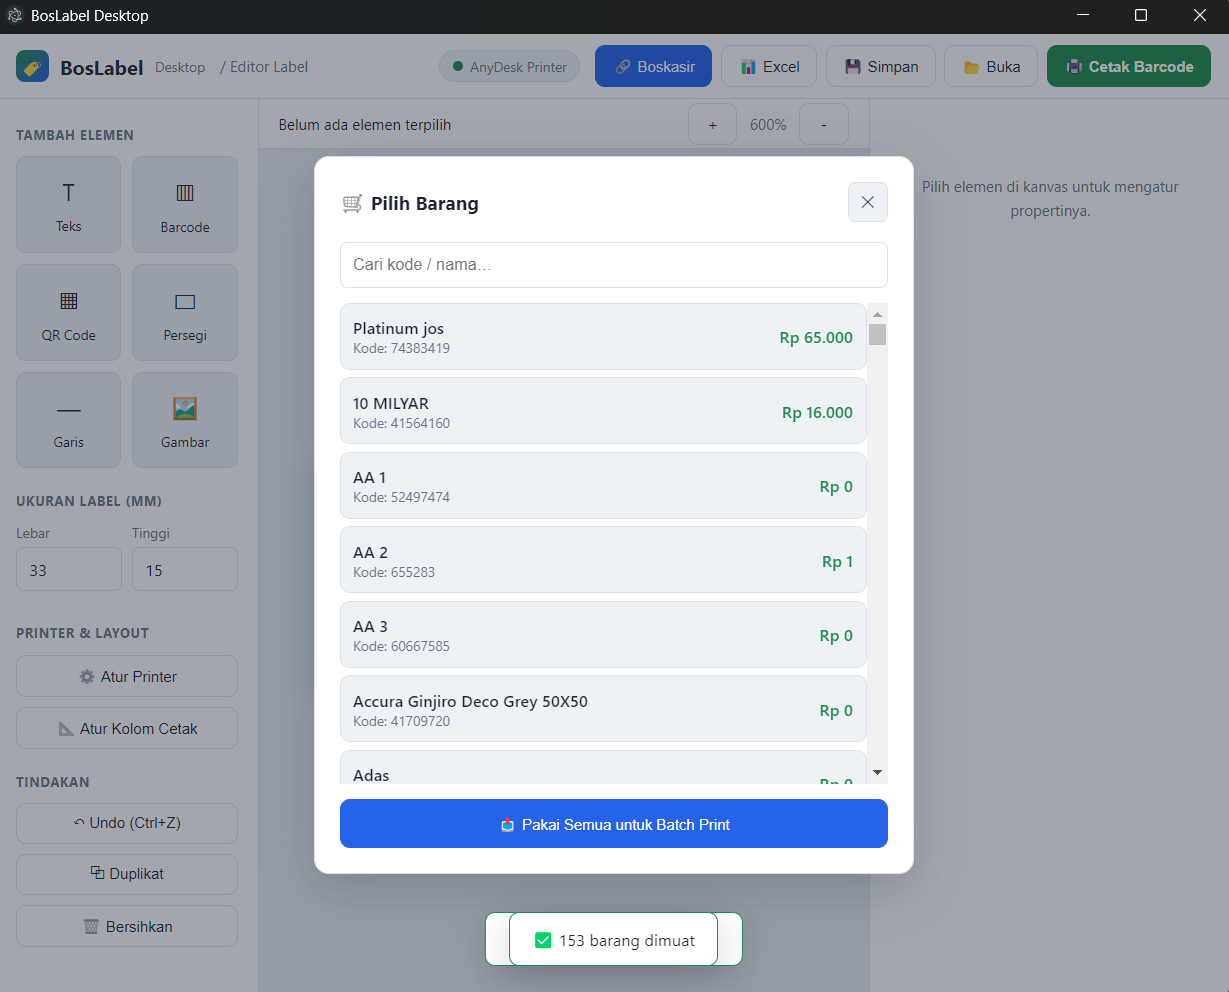Image resolution: width=1229 pixels, height=992 pixels.
Task: Add a Teks element
Action: (x=68, y=204)
